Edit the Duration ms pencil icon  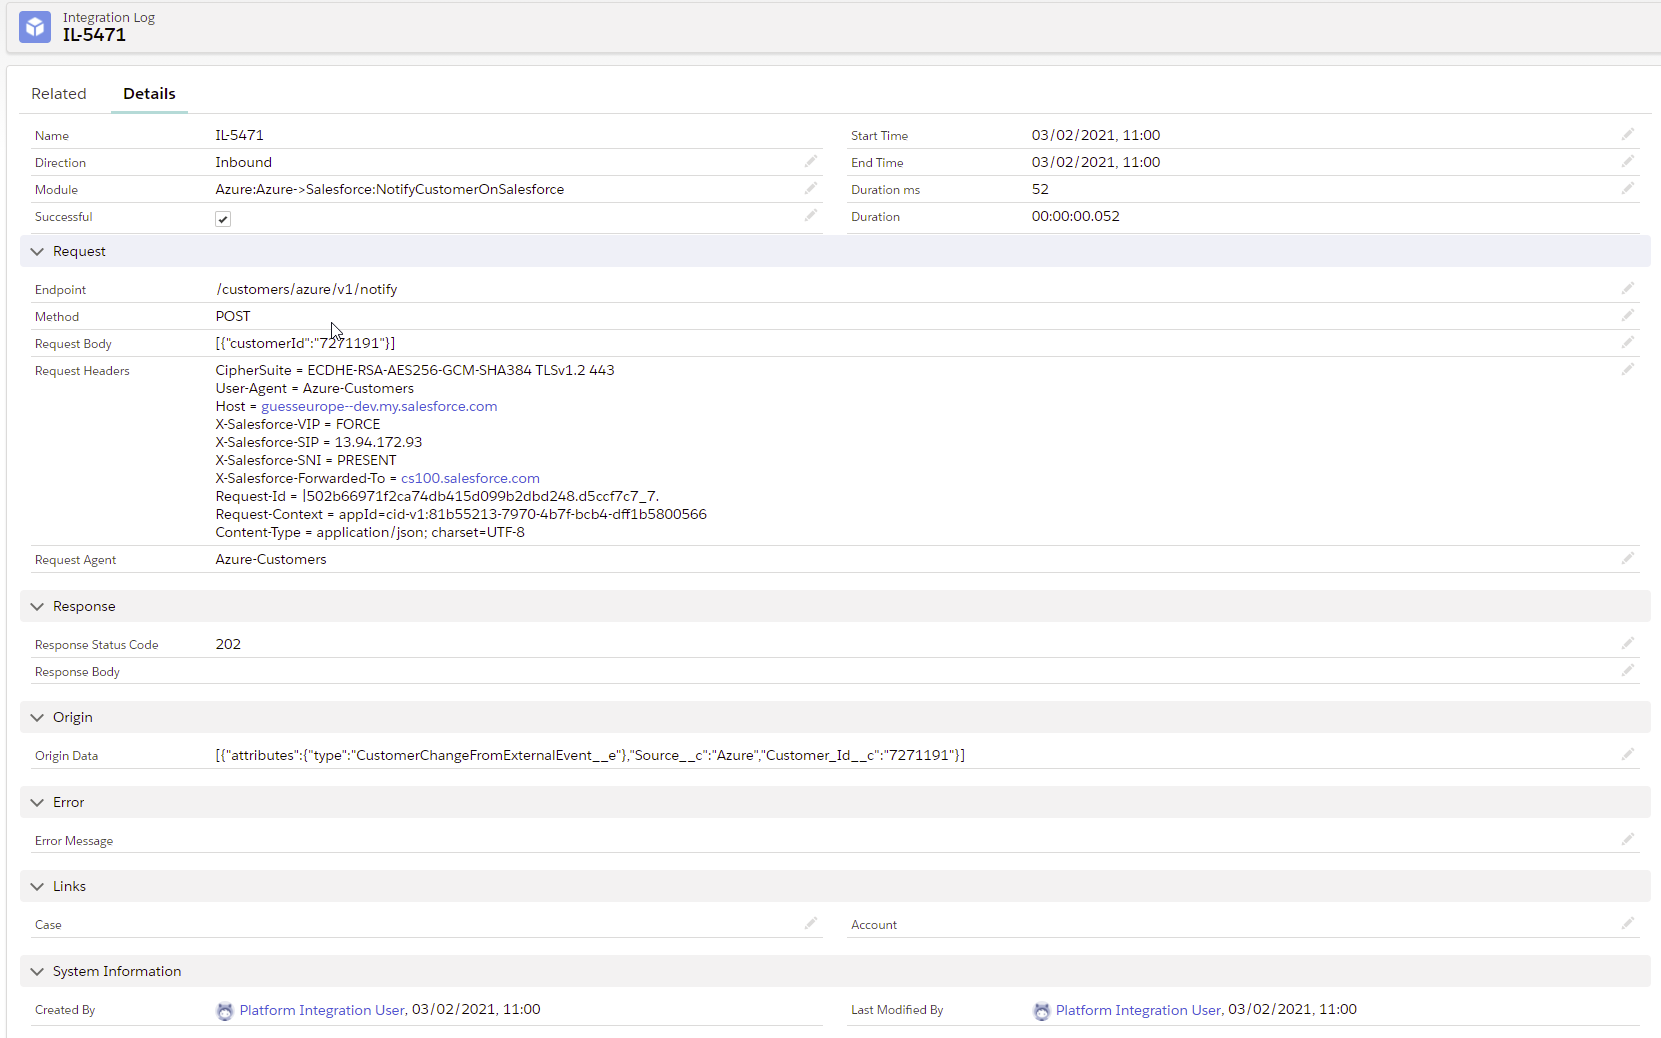click(x=1628, y=188)
